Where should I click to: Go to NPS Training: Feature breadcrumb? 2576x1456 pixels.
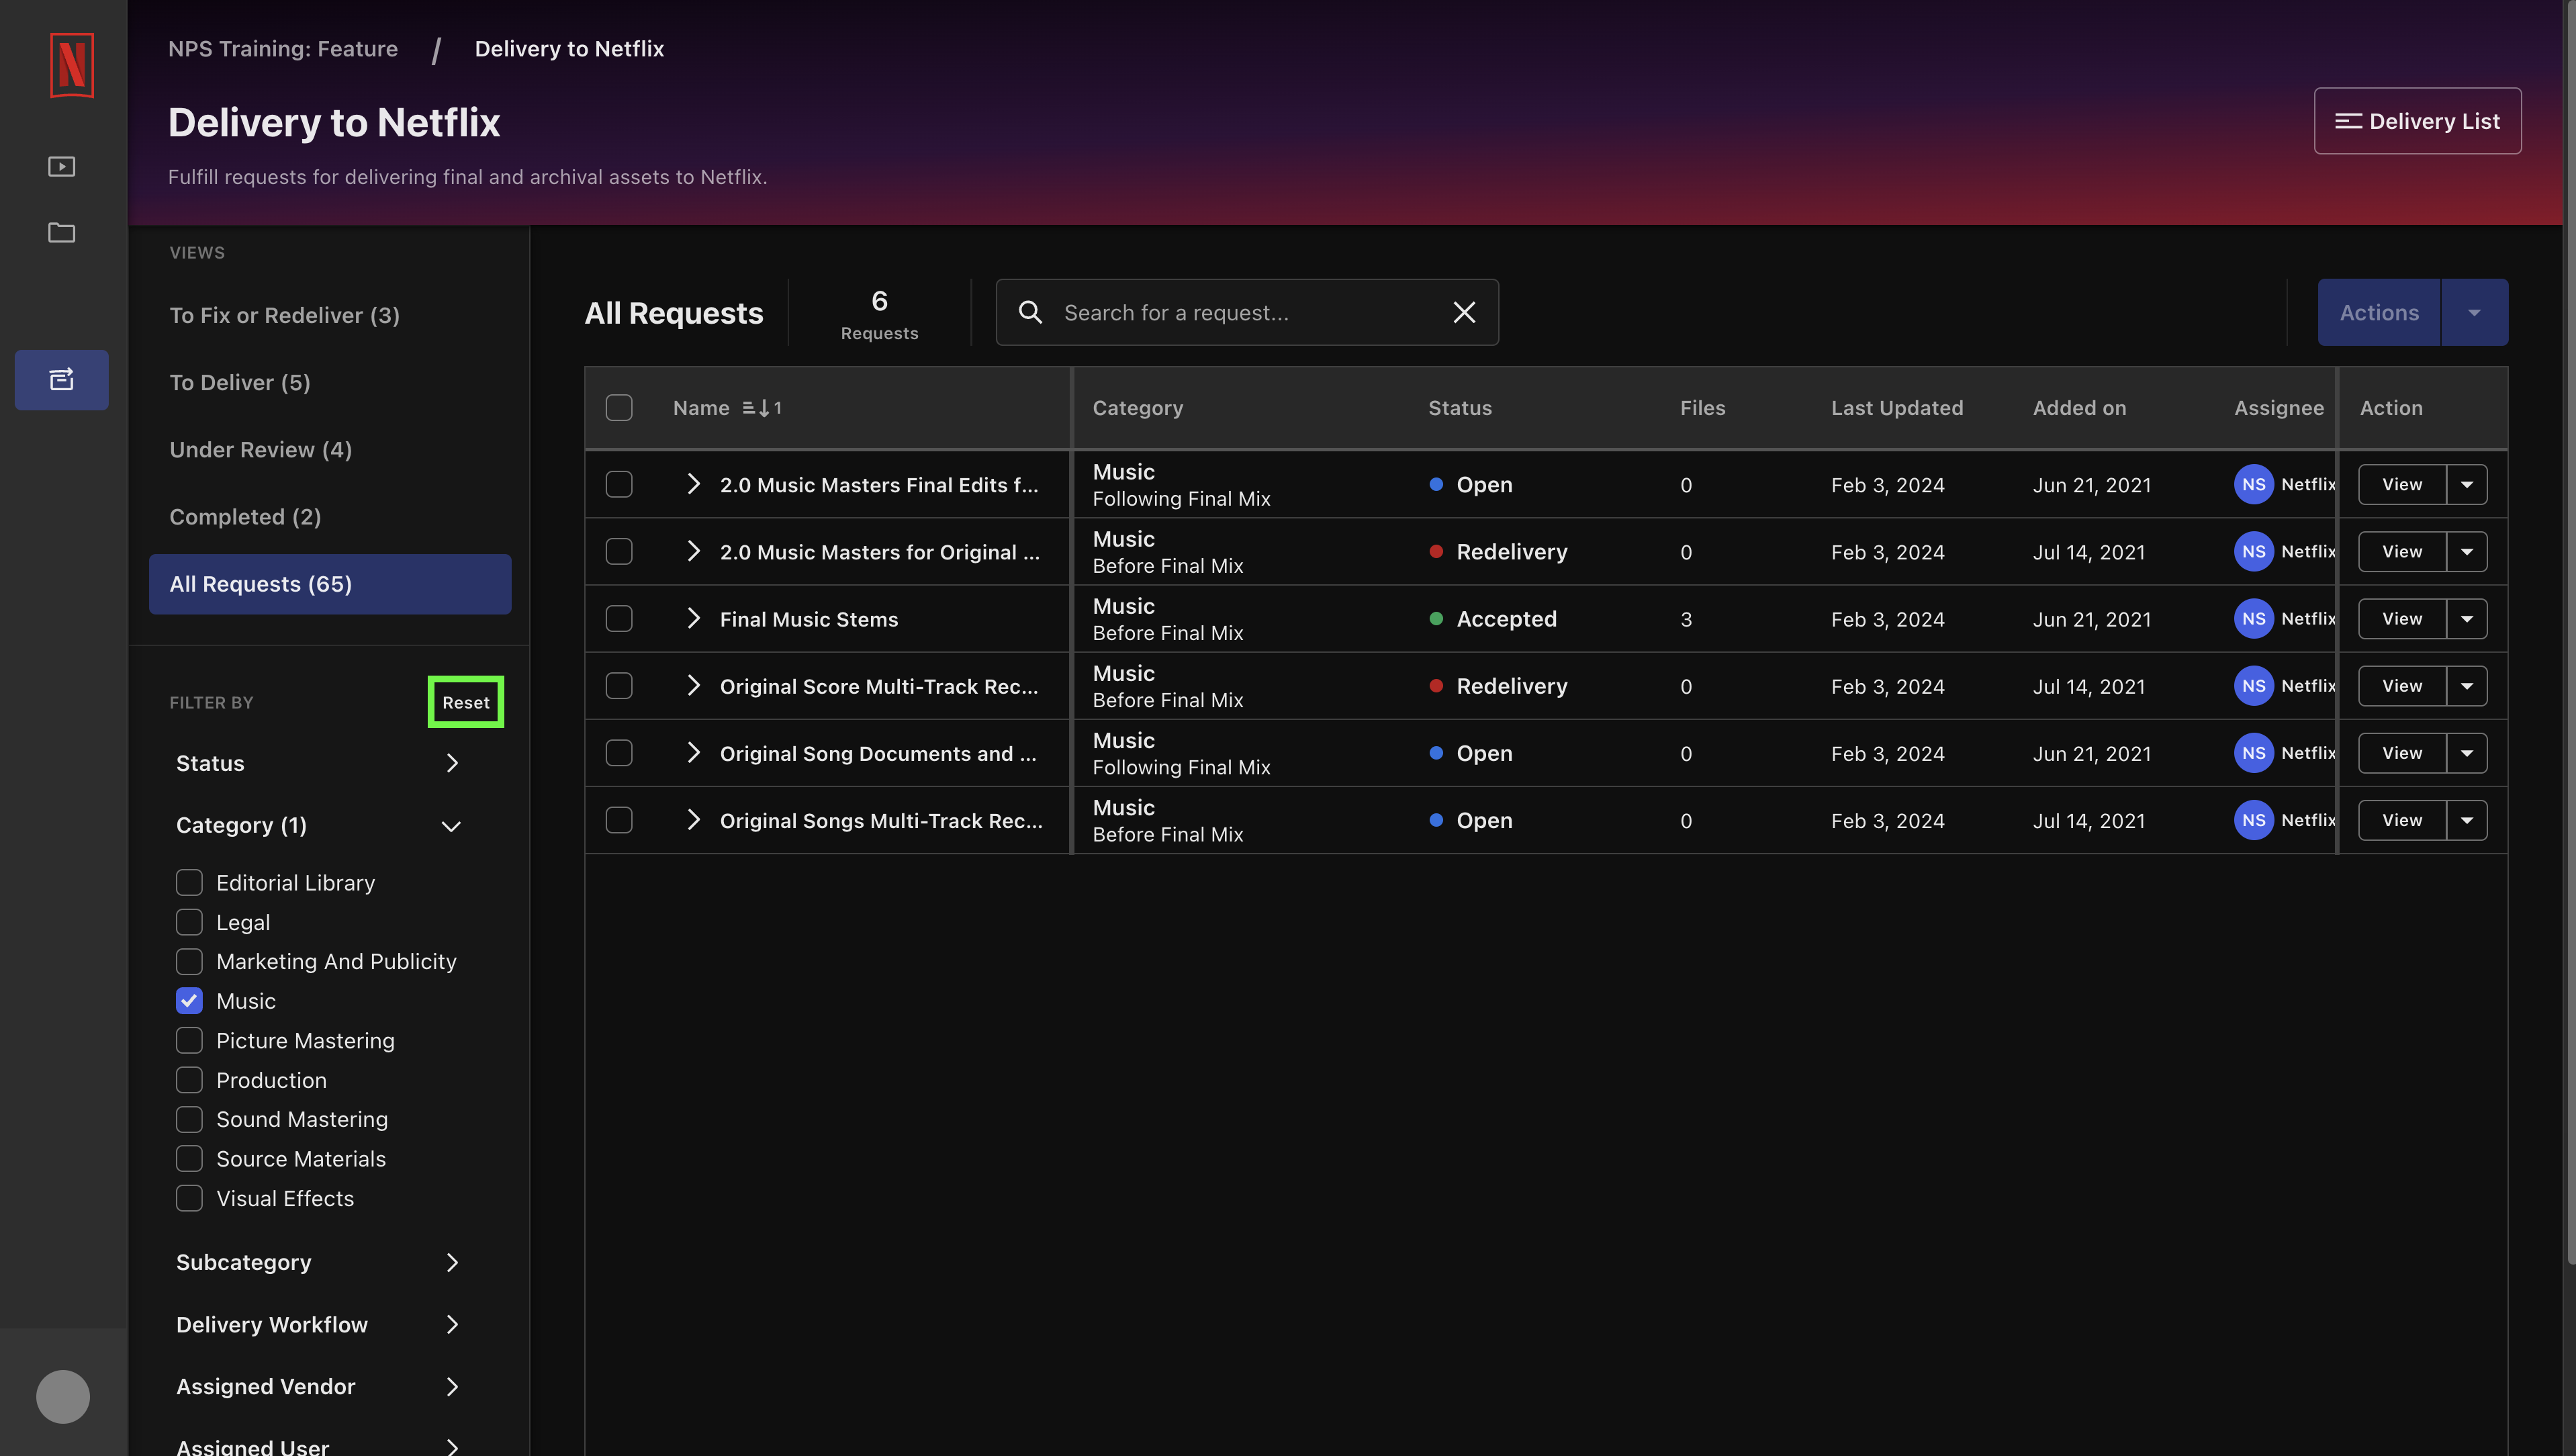coord(283,48)
